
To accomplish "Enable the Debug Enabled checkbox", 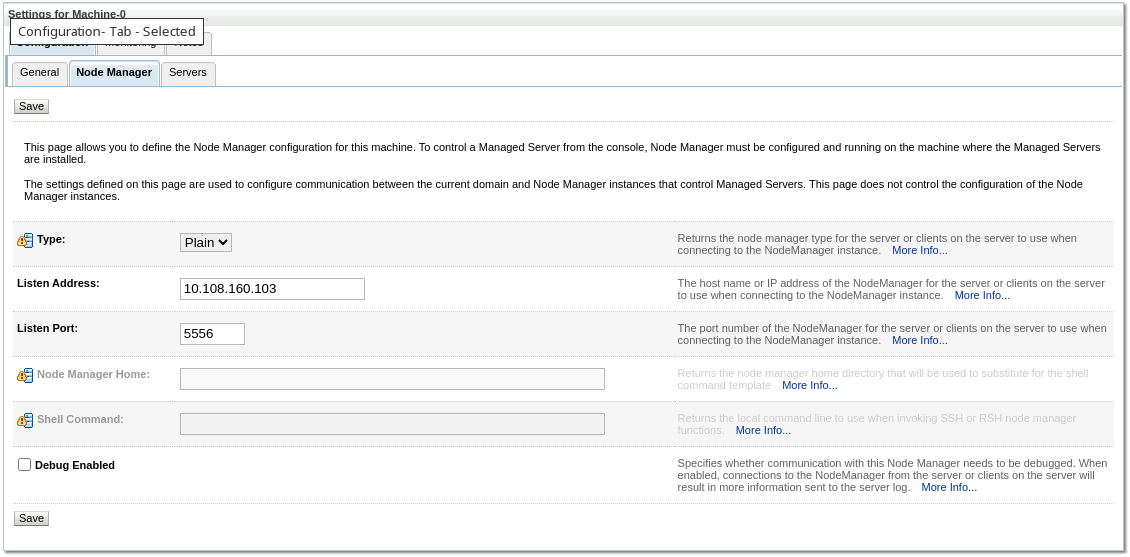I will [25, 465].
